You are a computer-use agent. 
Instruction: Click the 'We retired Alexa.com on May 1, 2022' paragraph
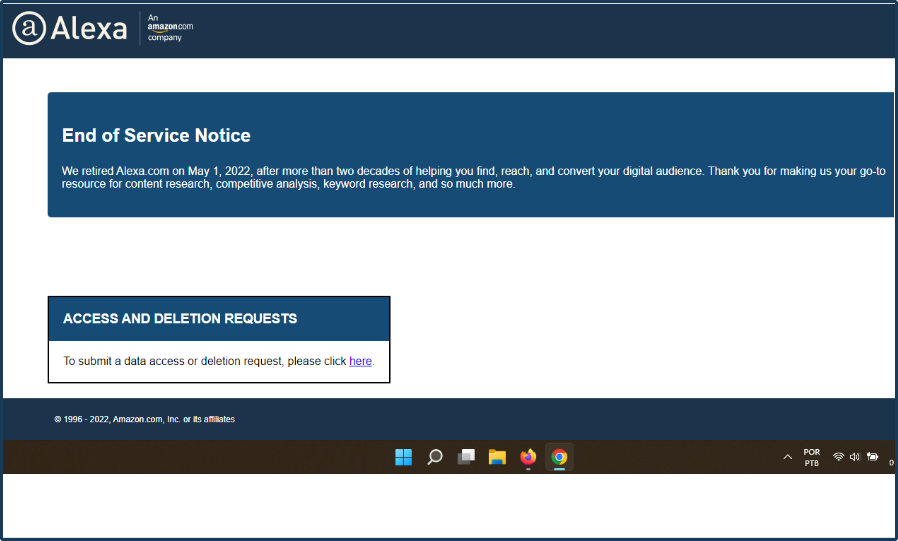coord(473,177)
